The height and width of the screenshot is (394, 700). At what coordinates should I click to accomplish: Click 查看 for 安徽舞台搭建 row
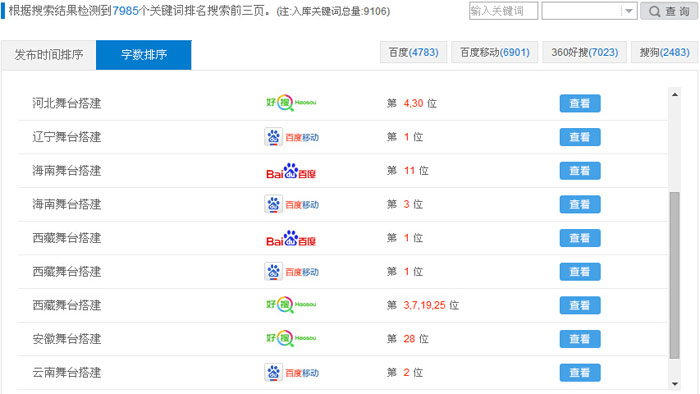pos(580,339)
